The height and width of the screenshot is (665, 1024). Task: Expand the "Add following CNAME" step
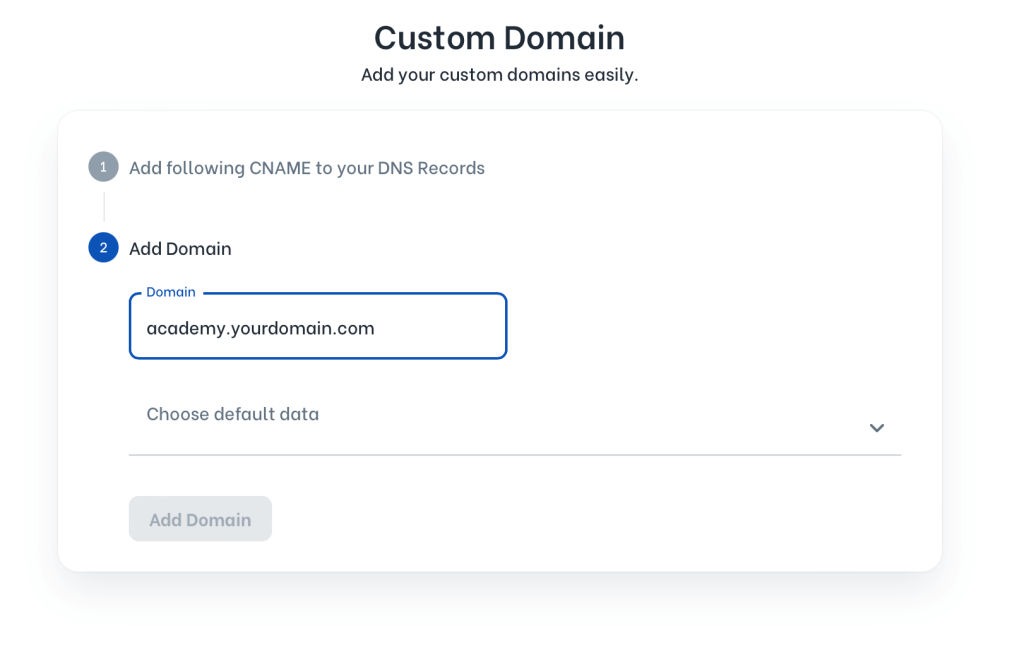coord(306,168)
